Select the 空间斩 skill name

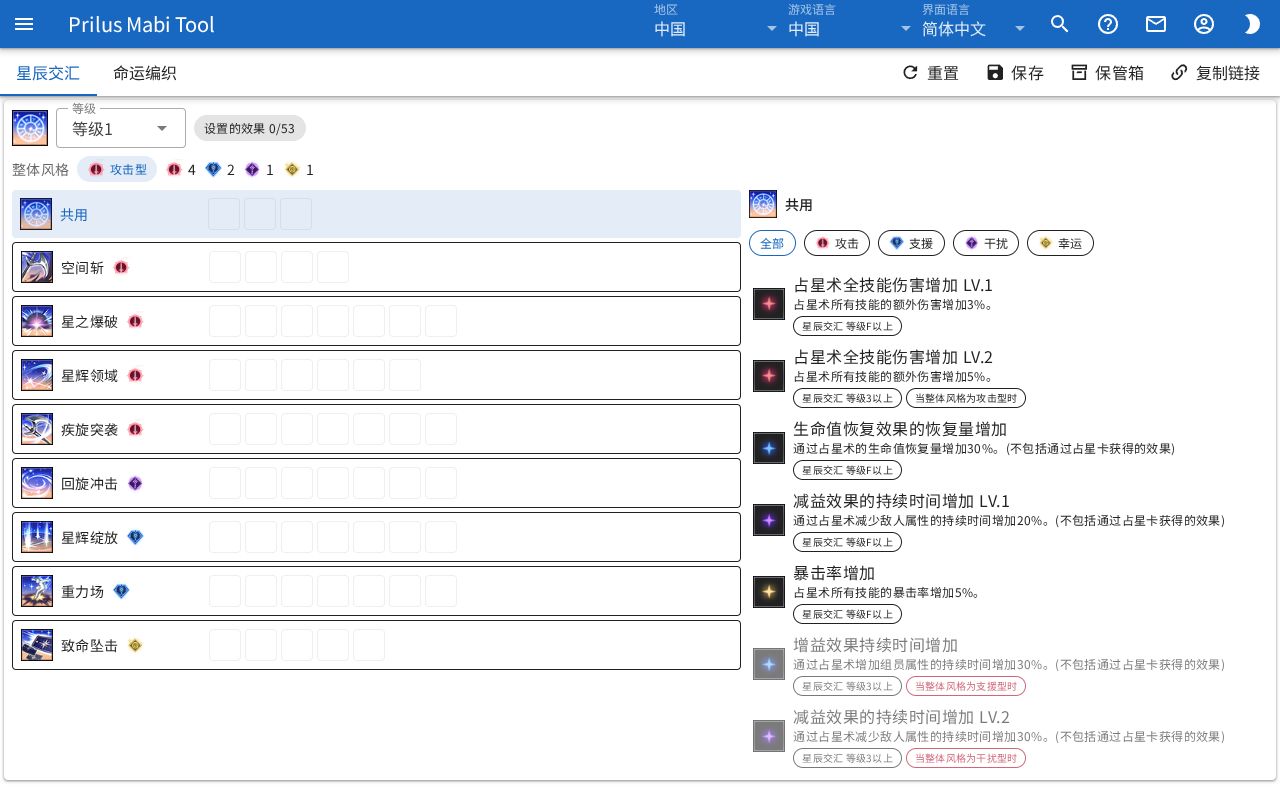tap(82, 268)
